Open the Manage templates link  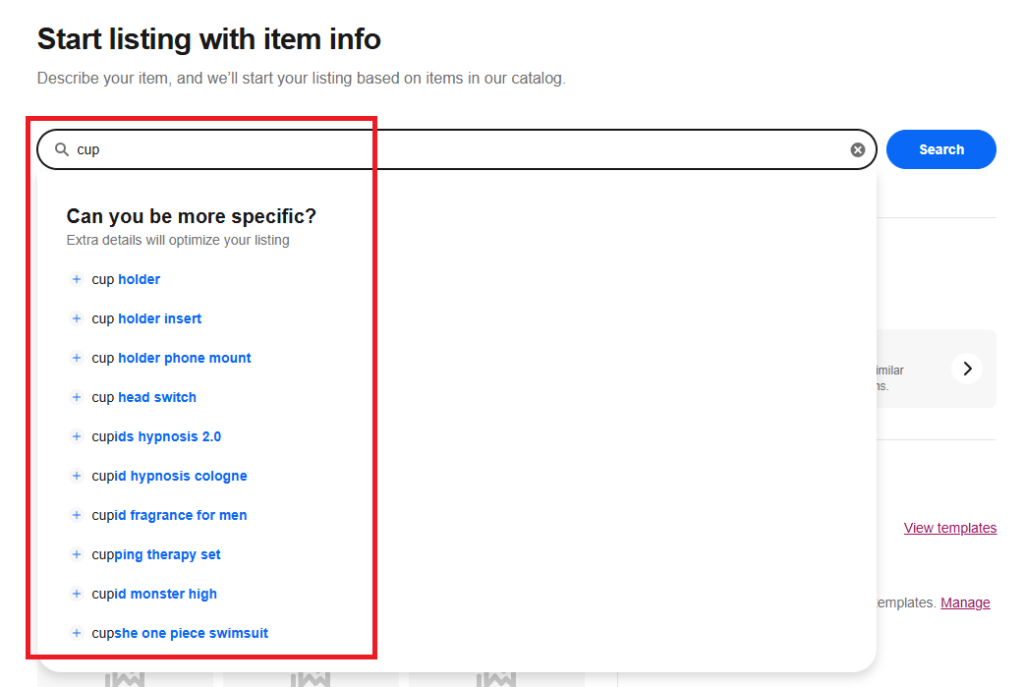(965, 603)
